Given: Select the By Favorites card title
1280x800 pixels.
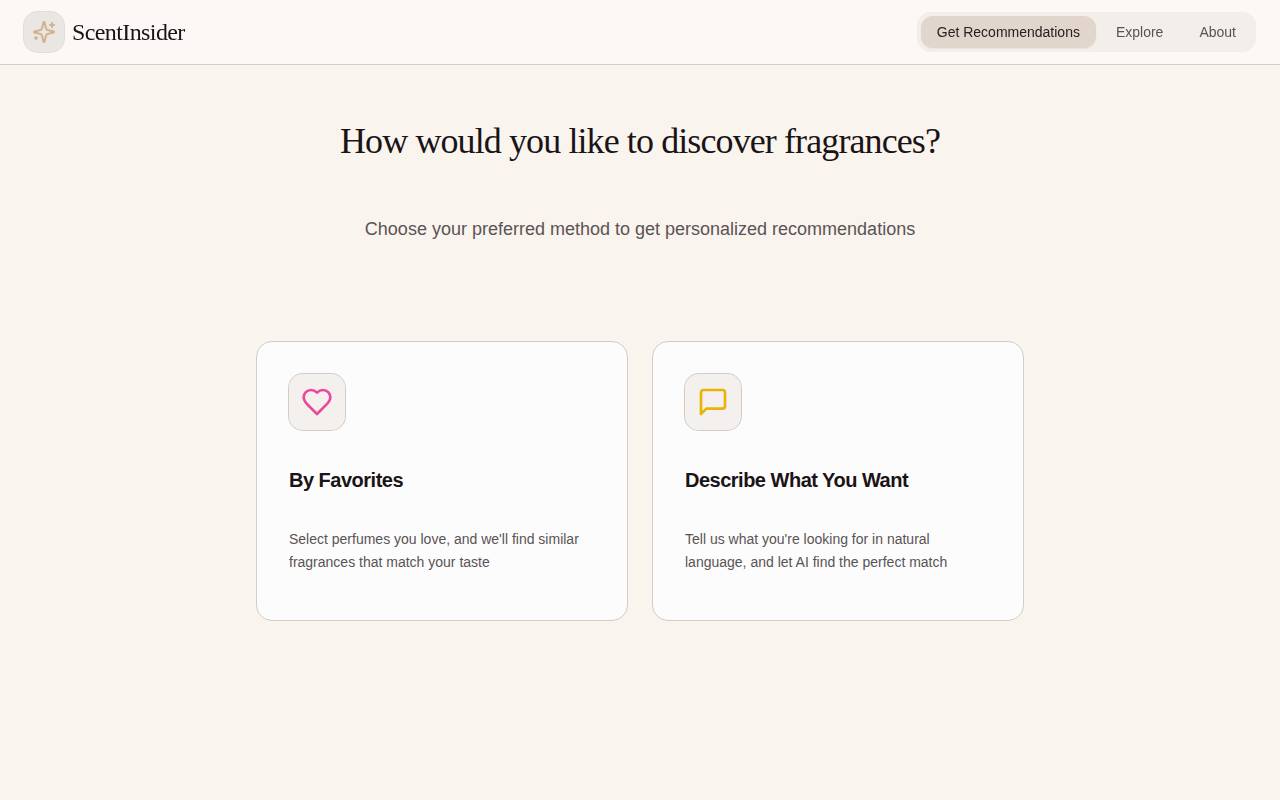Looking at the screenshot, I should pyautogui.click(x=346, y=480).
